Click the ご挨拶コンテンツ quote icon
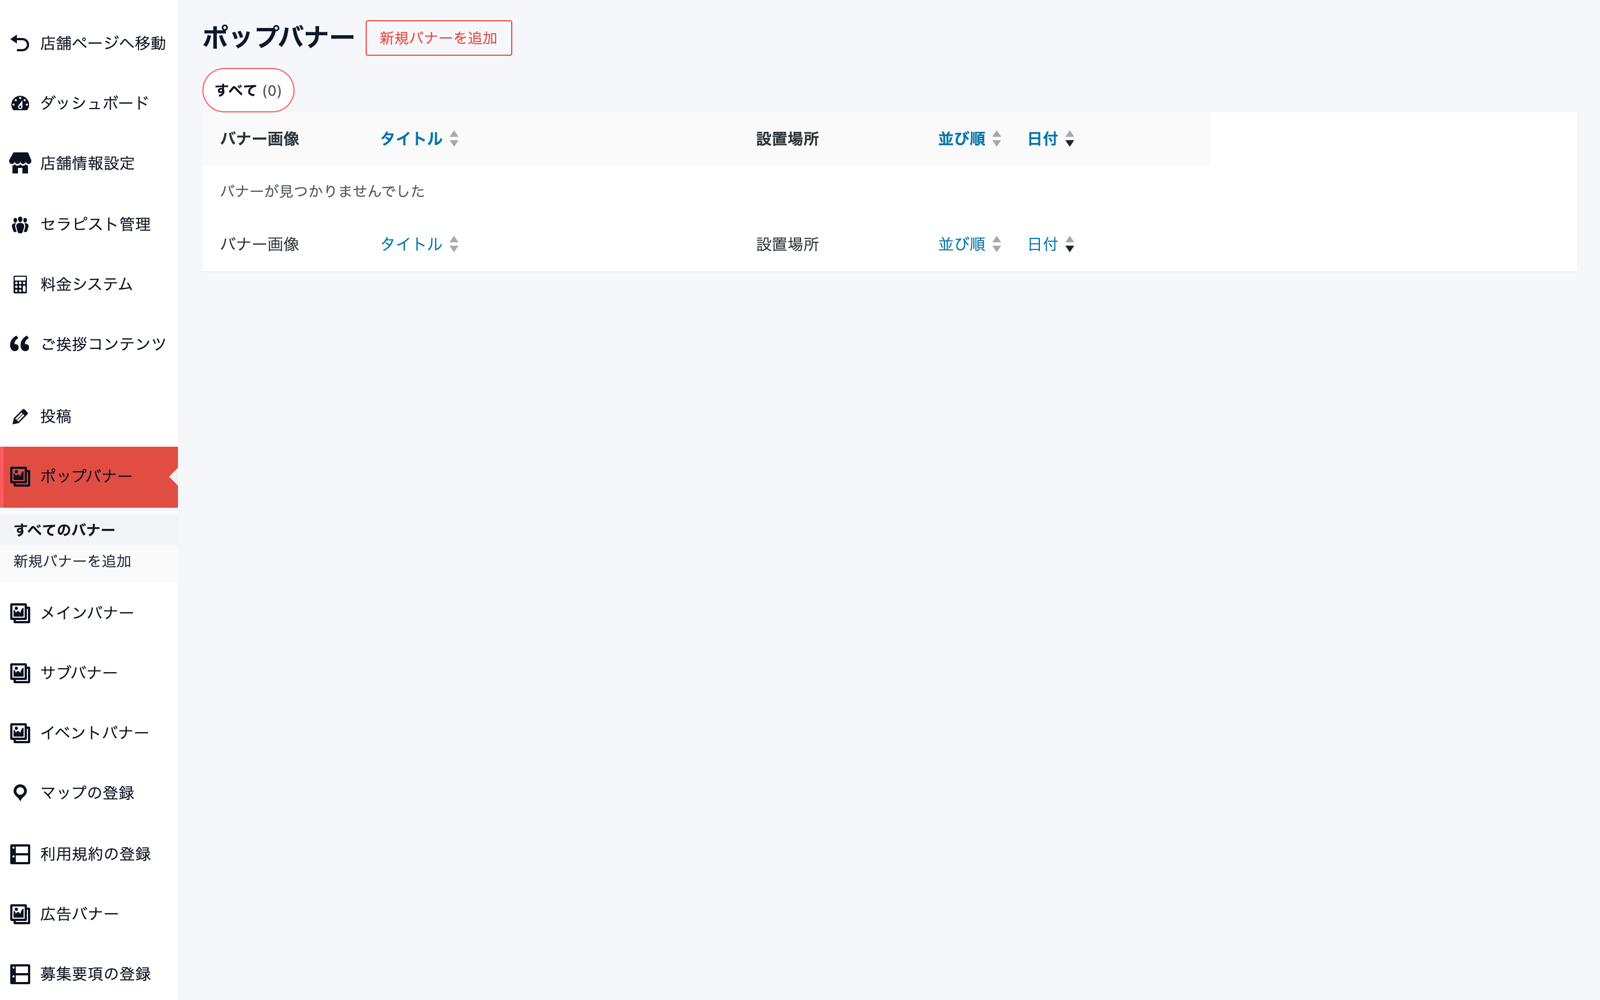The width and height of the screenshot is (1600, 1000). (20, 344)
